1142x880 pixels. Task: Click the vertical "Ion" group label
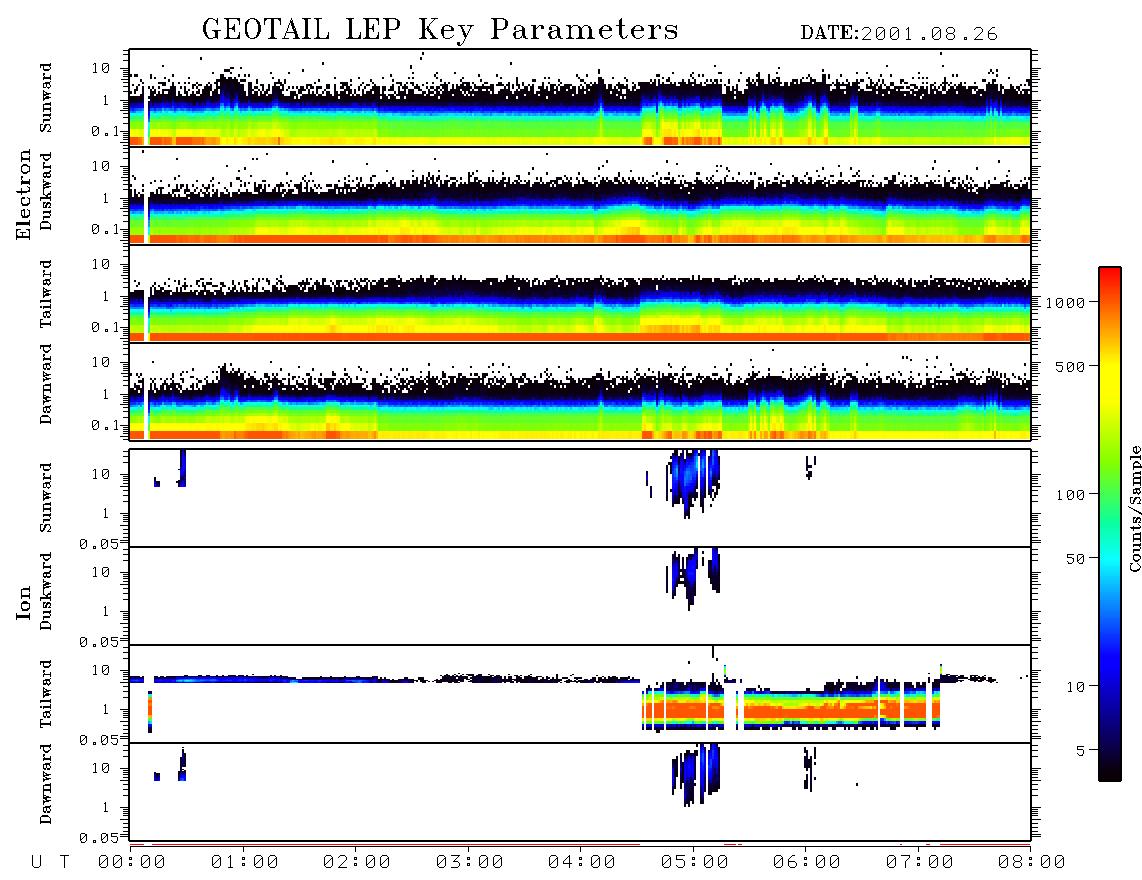click(x=24, y=602)
